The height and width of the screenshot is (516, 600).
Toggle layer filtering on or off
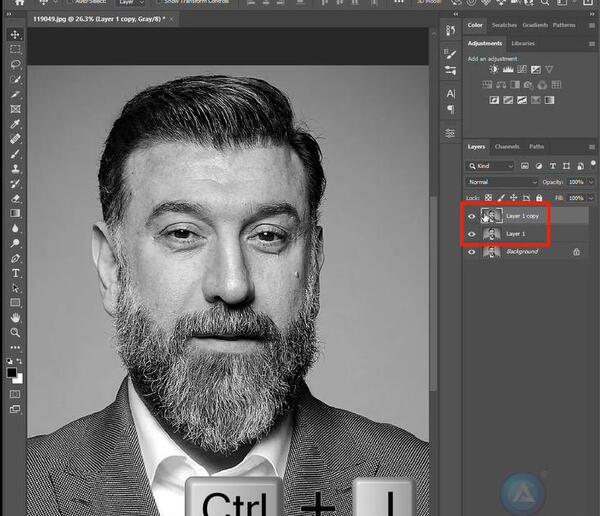[593, 163]
